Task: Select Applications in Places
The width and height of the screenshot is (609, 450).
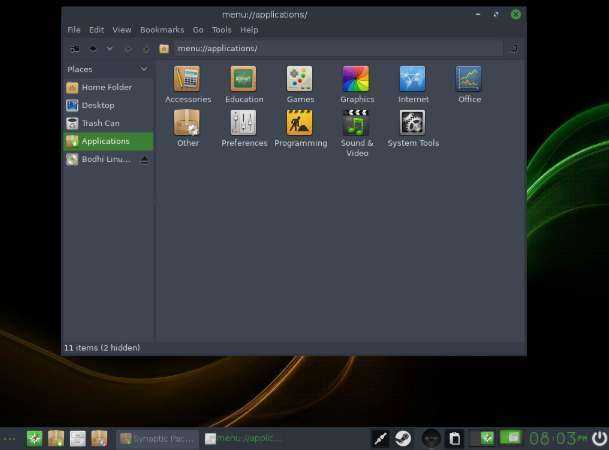Action: [108, 141]
